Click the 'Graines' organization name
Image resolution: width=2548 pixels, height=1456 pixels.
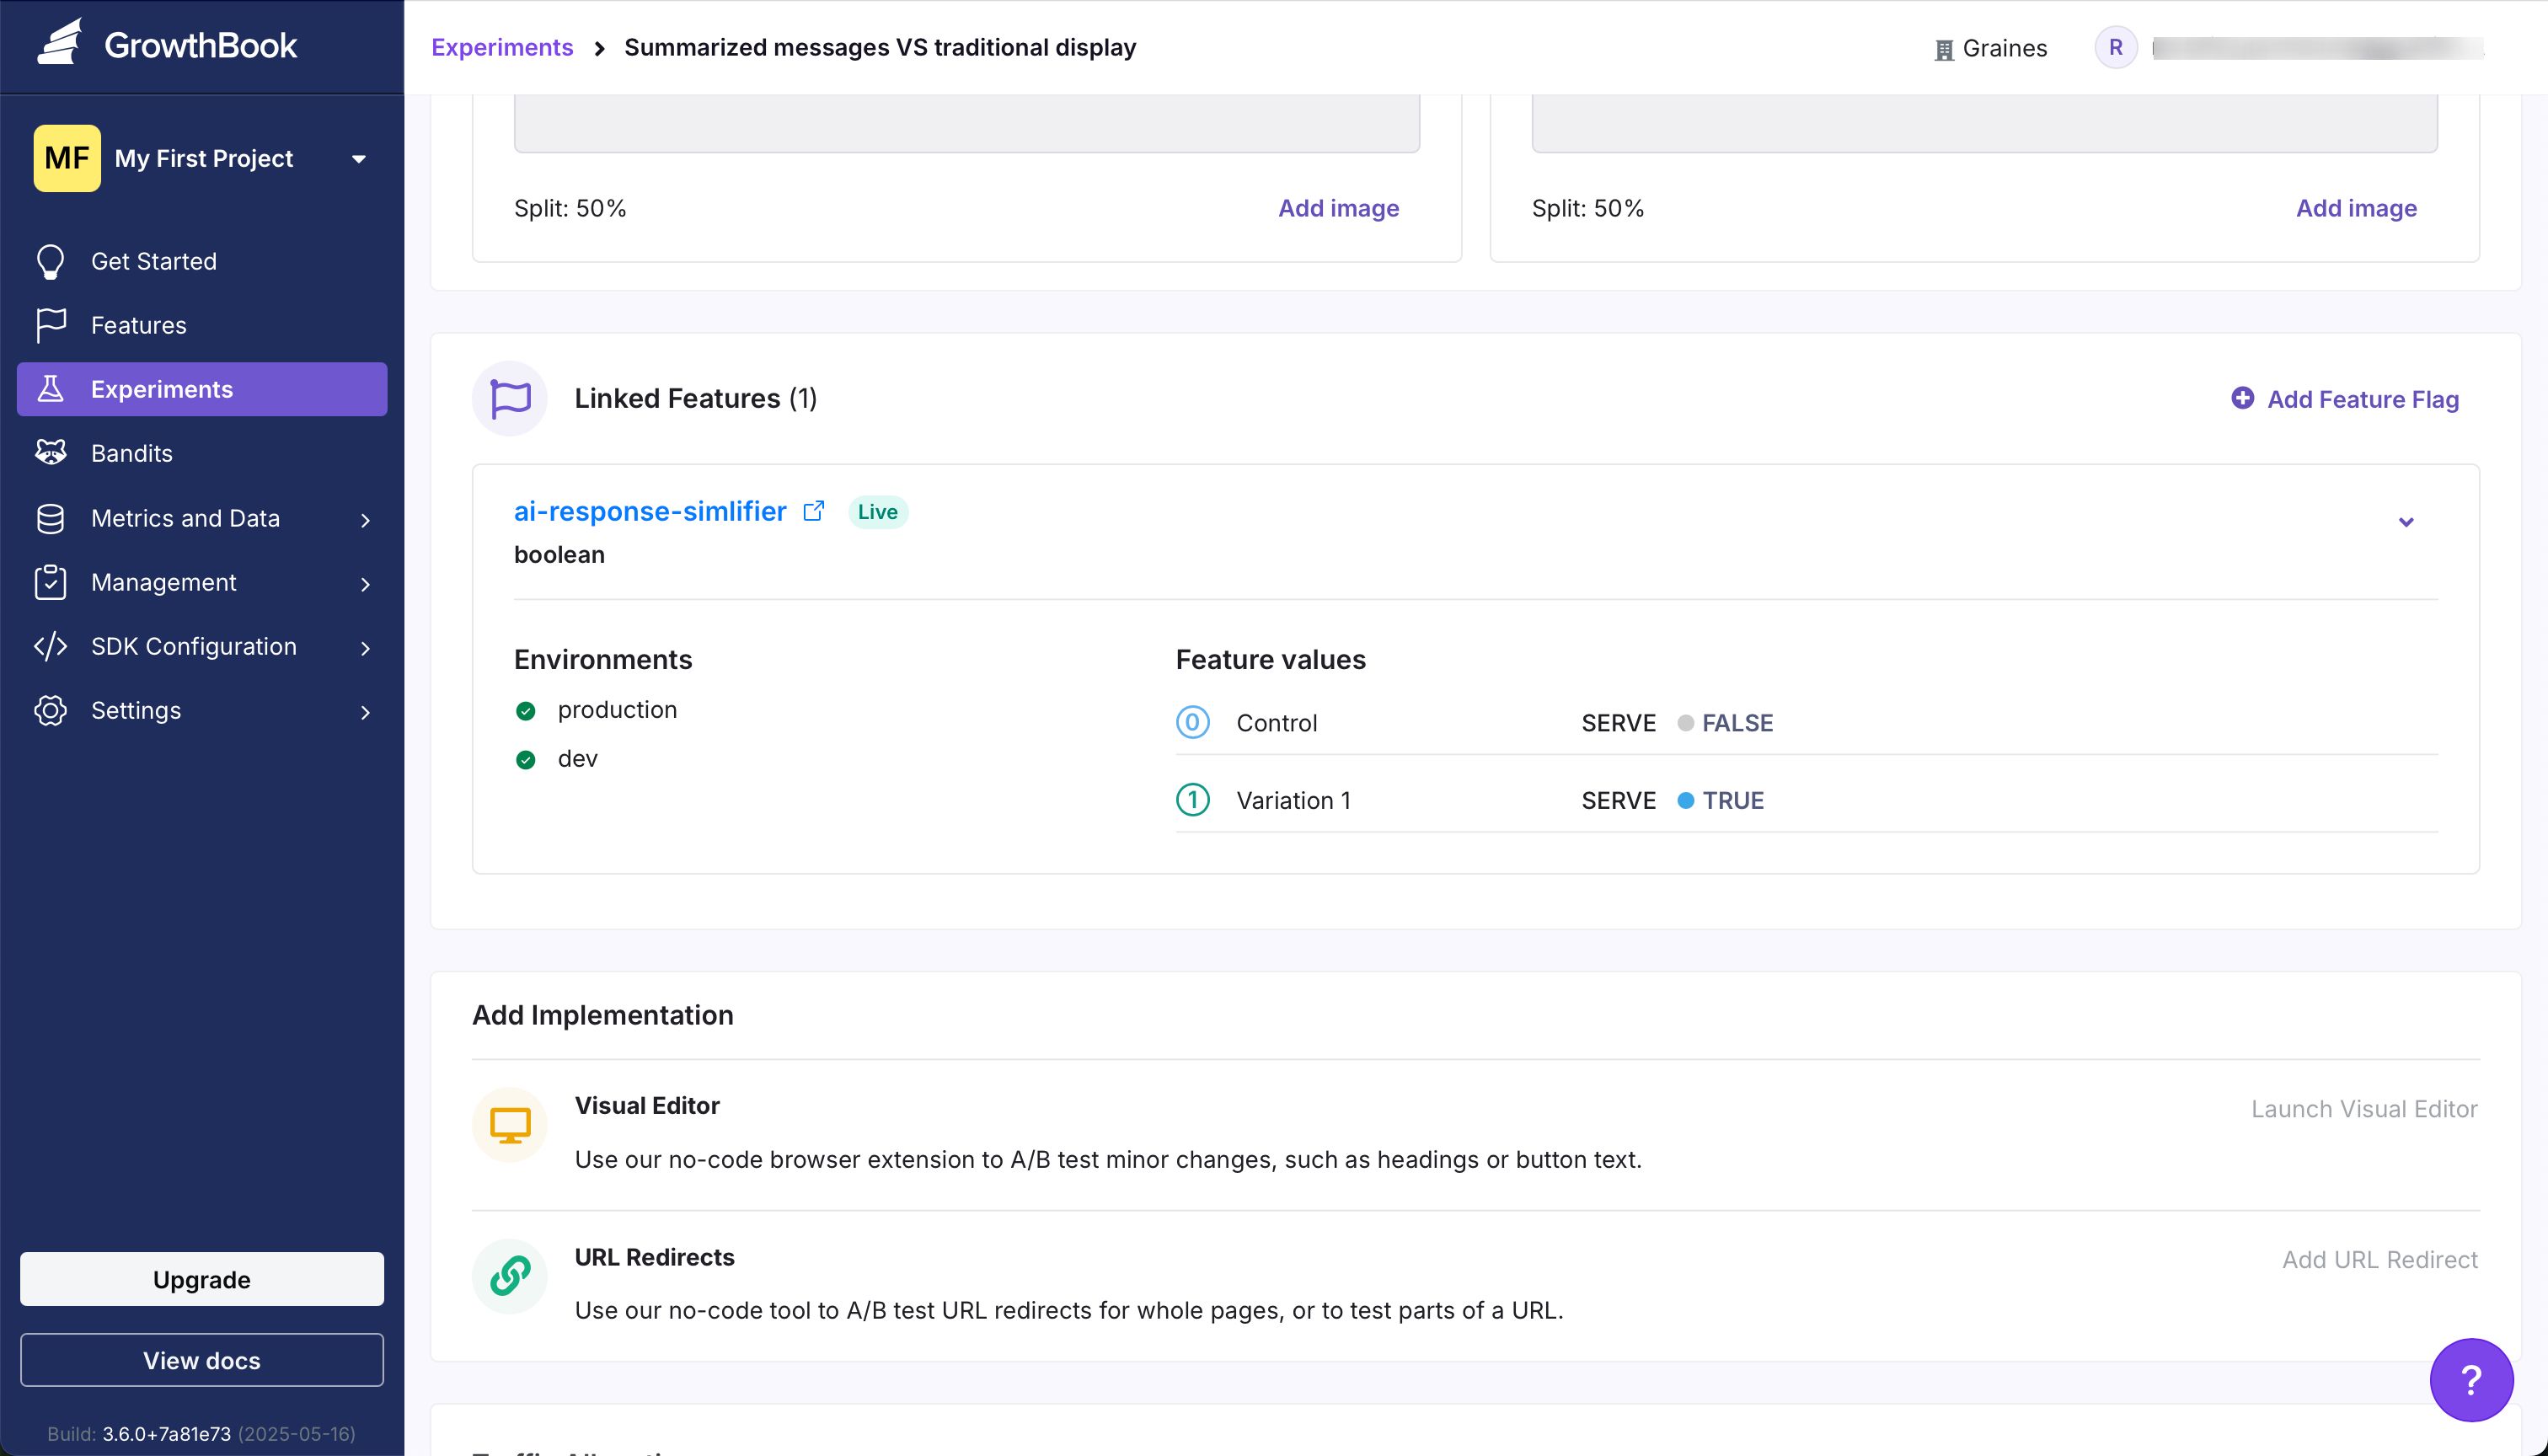(x=2004, y=48)
